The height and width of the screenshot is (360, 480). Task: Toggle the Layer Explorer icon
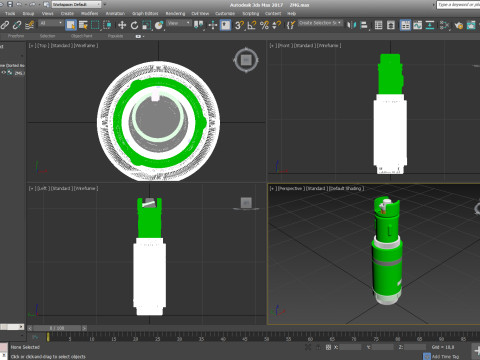(x=391, y=25)
